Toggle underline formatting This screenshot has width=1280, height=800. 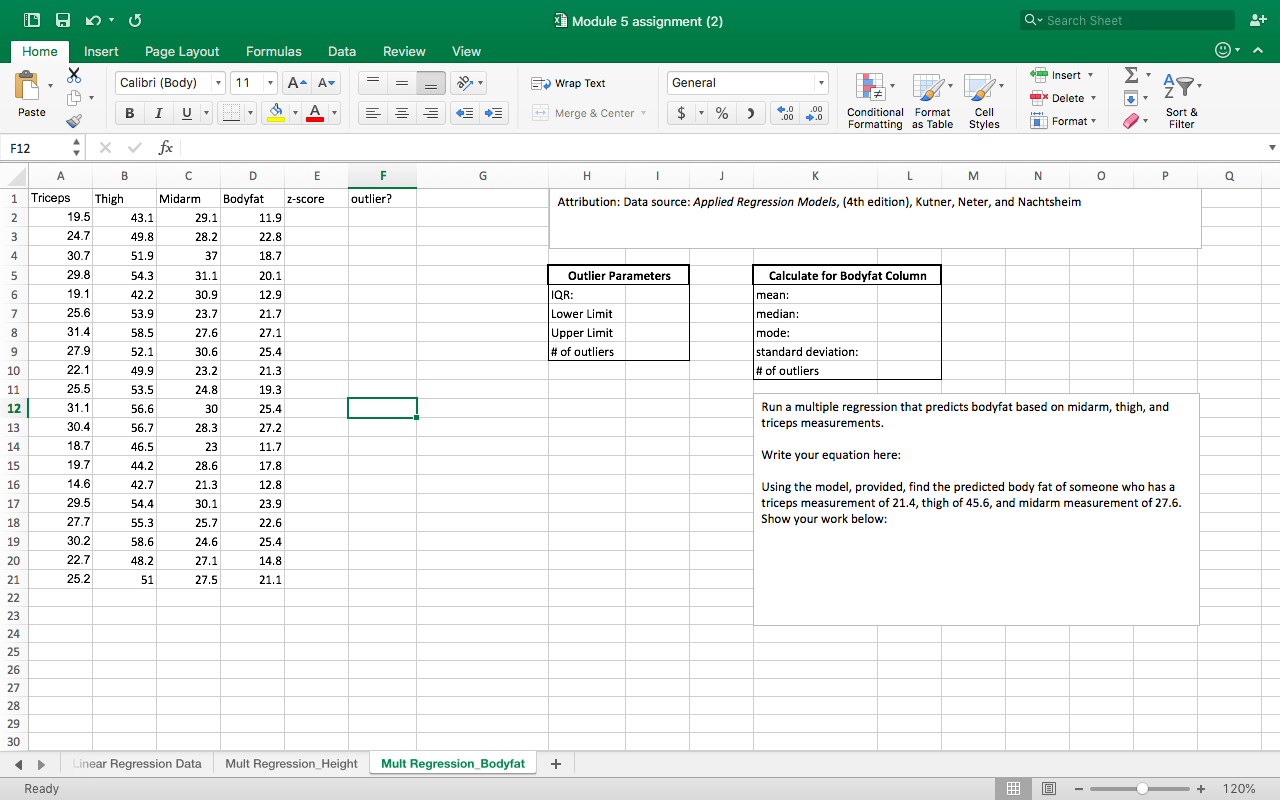click(184, 113)
